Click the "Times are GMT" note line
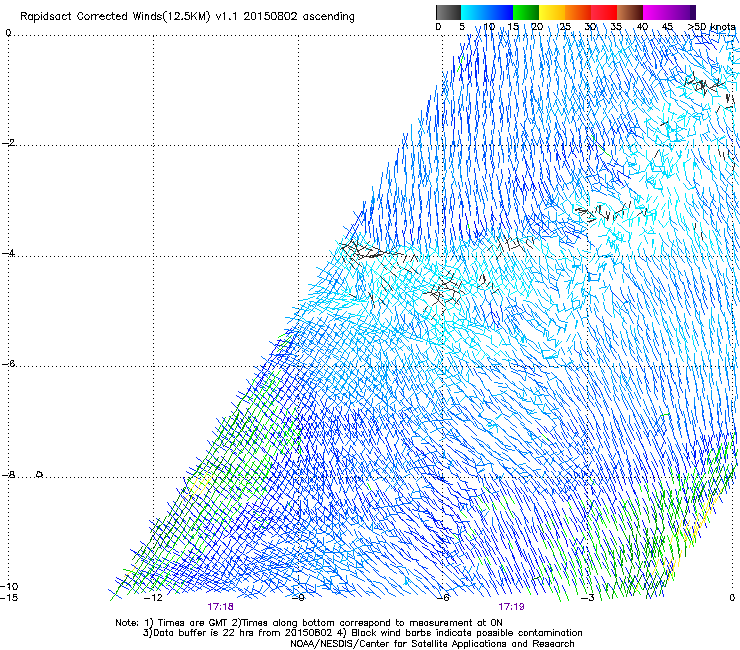Viewport: 740px width, 650px height. (309, 623)
